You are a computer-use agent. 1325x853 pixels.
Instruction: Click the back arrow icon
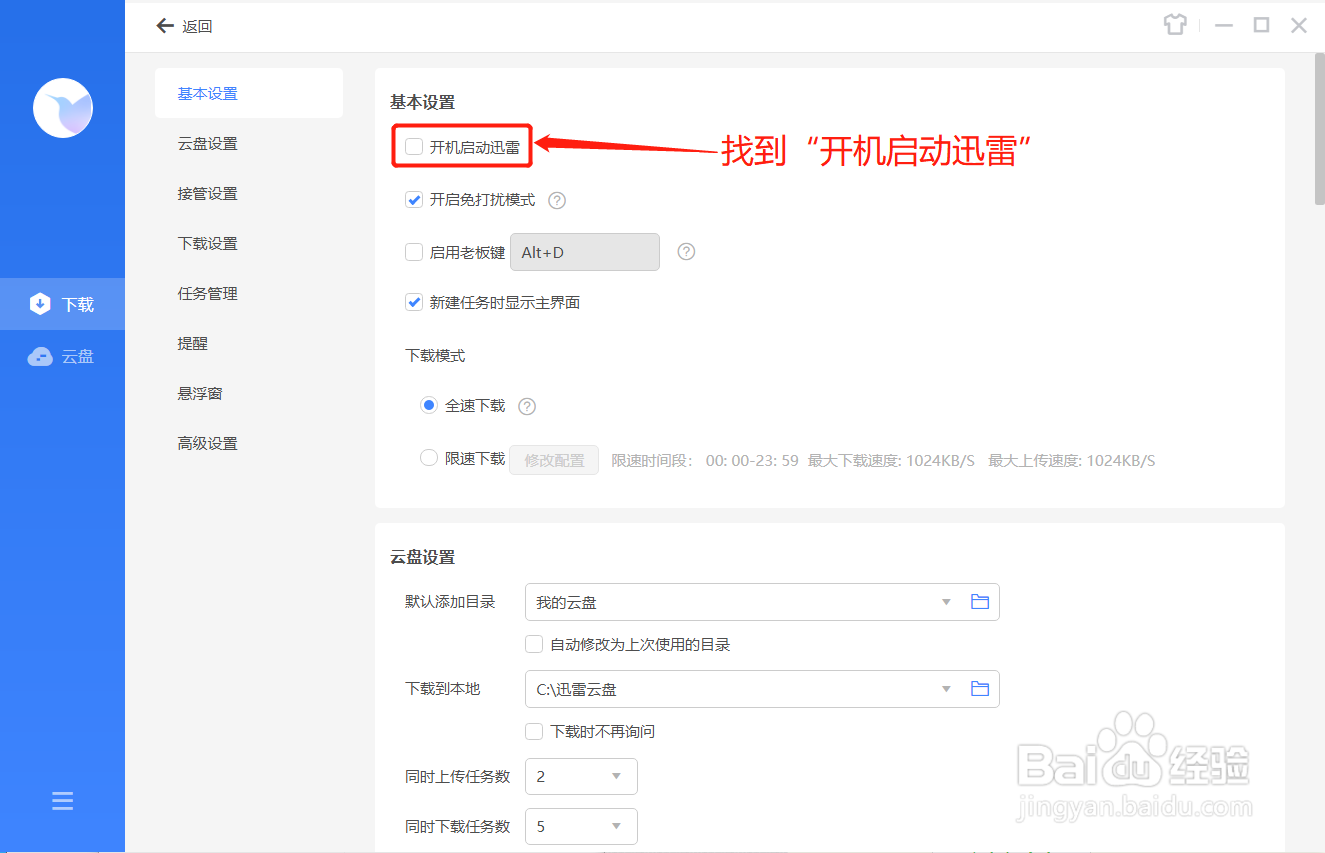(166, 26)
